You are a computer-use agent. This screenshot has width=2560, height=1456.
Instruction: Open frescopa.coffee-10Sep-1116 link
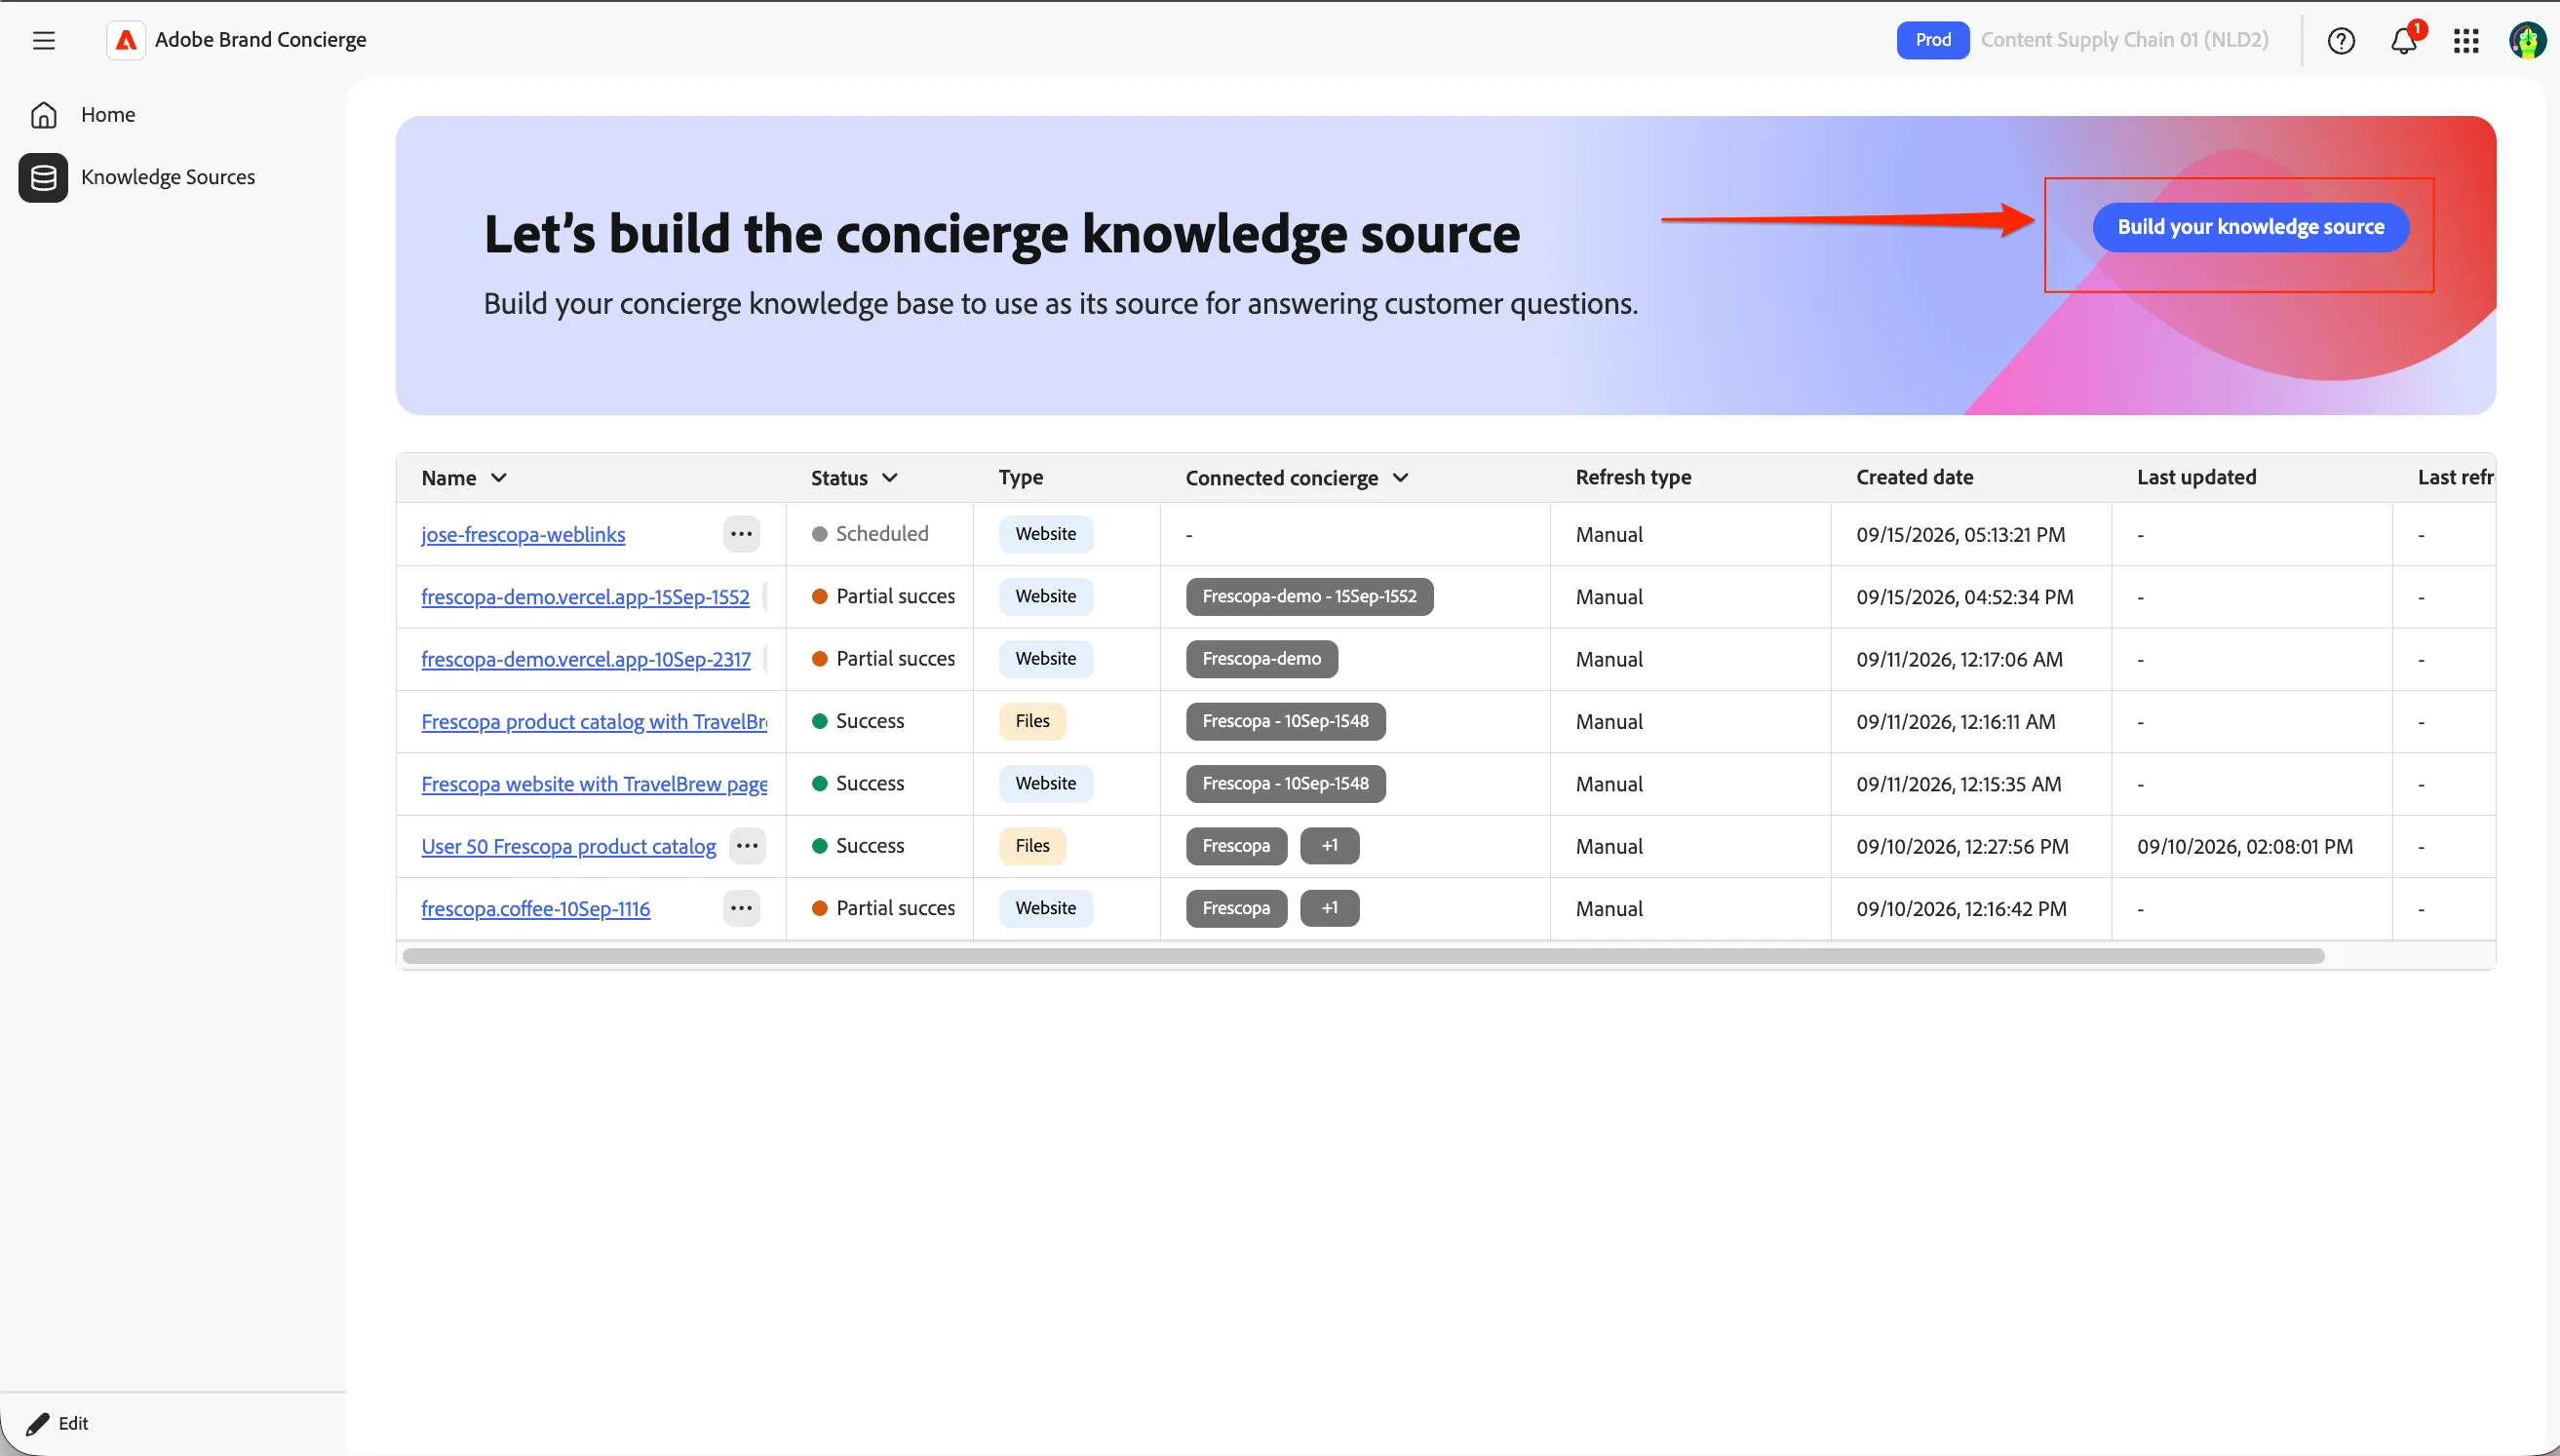(x=536, y=909)
